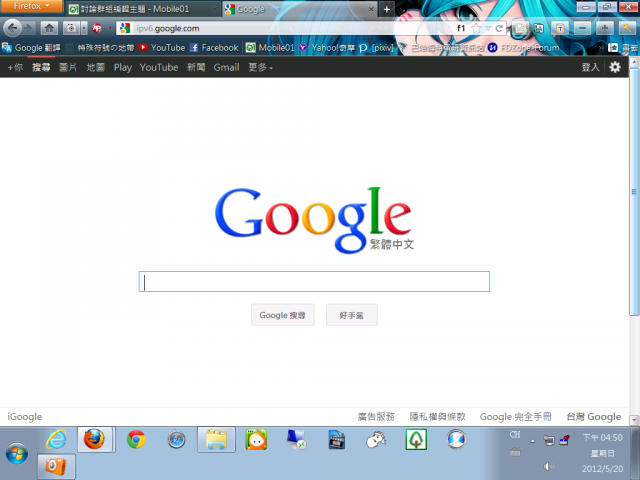
Task: Open the 隱私權與條款 footer link
Action: pyautogui.click(x=437, y=417)
